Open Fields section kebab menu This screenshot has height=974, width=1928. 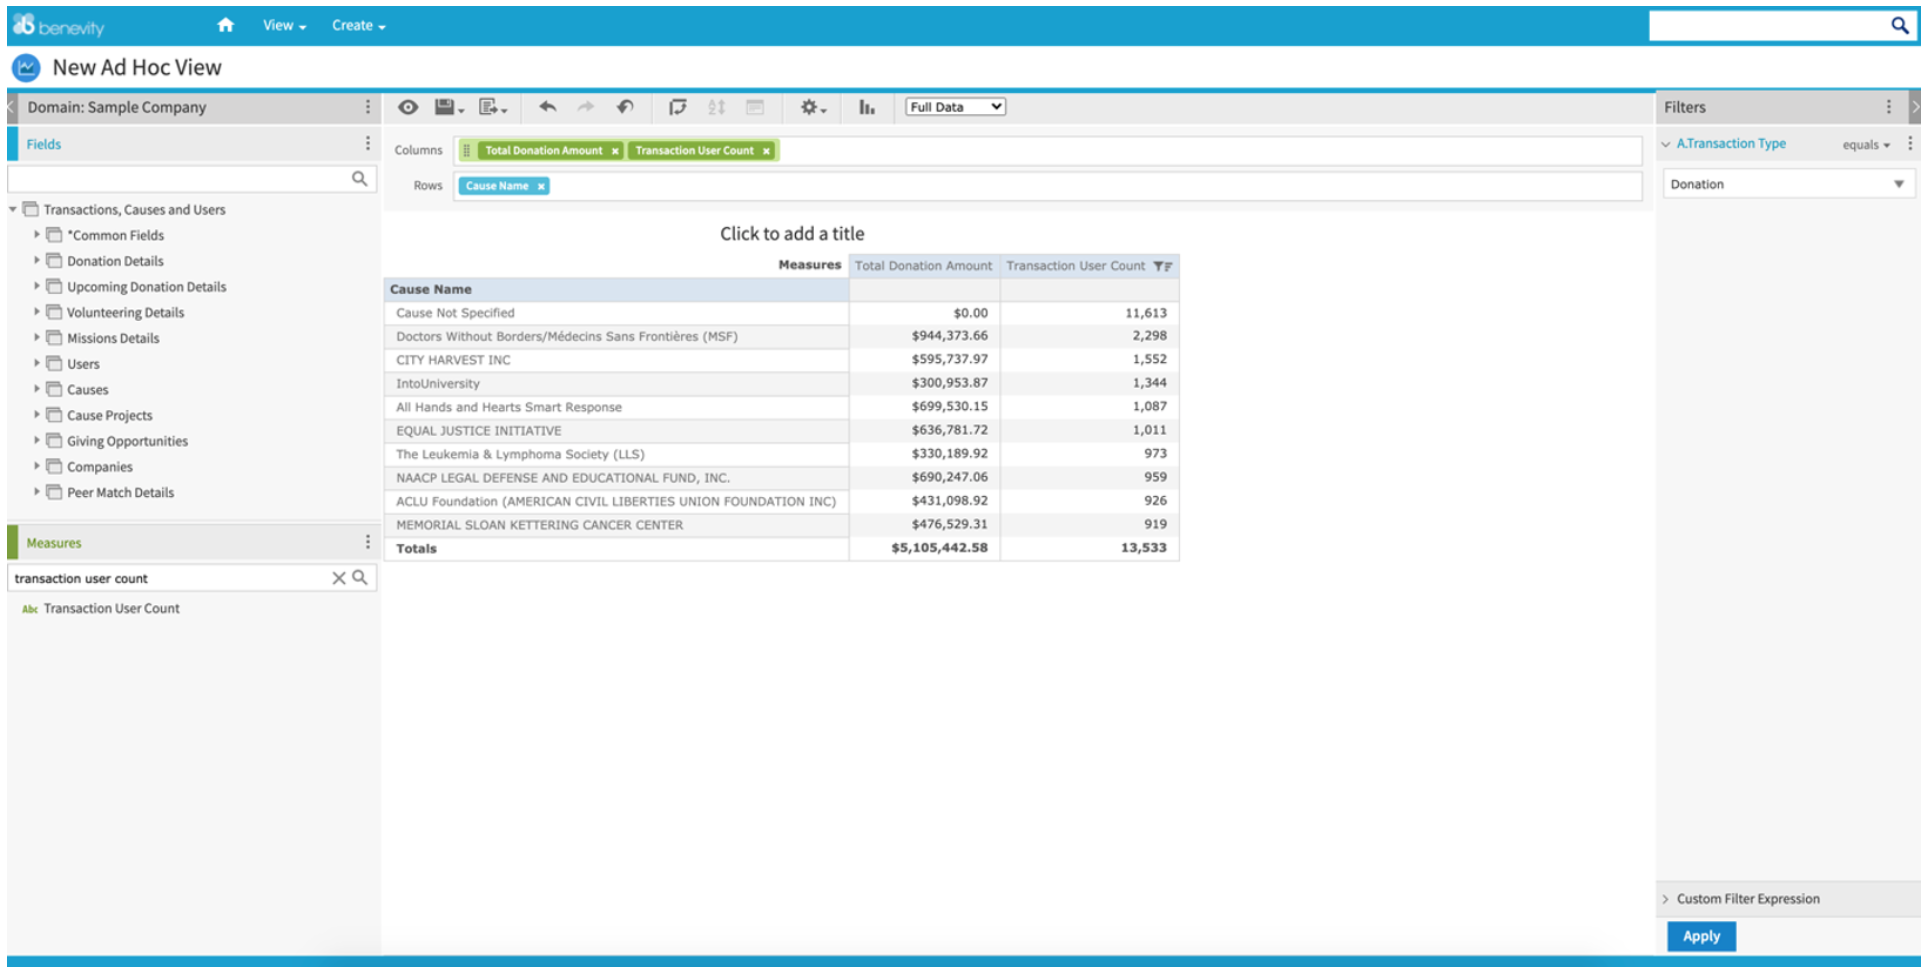(368, 143)
